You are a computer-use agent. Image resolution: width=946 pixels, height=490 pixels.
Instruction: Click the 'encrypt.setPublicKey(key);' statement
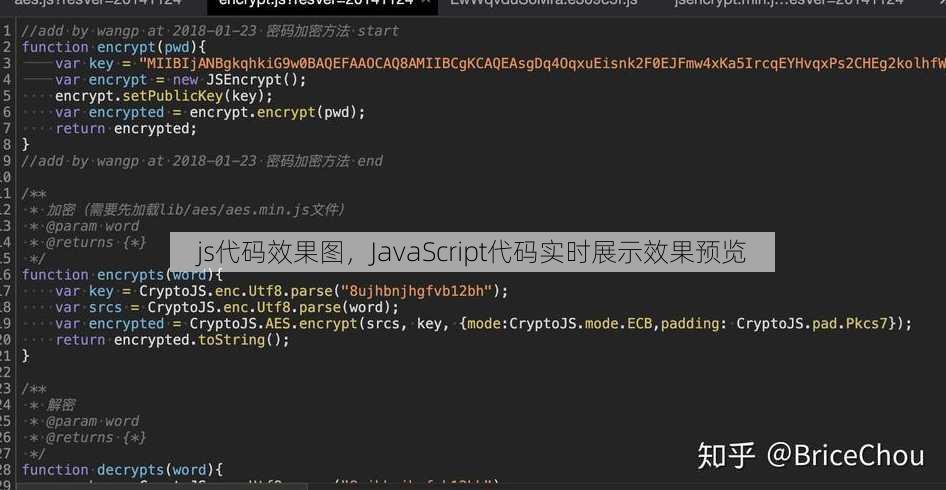tap(164, 96)
